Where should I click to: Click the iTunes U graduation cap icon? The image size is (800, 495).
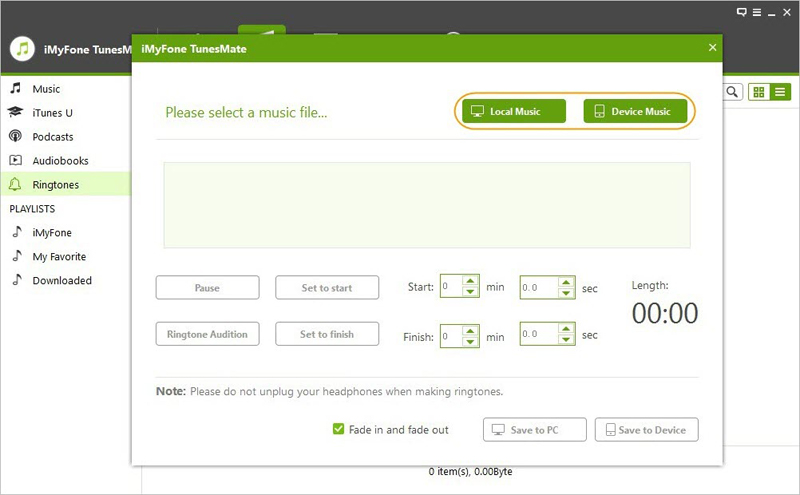[x=15, y=112]
